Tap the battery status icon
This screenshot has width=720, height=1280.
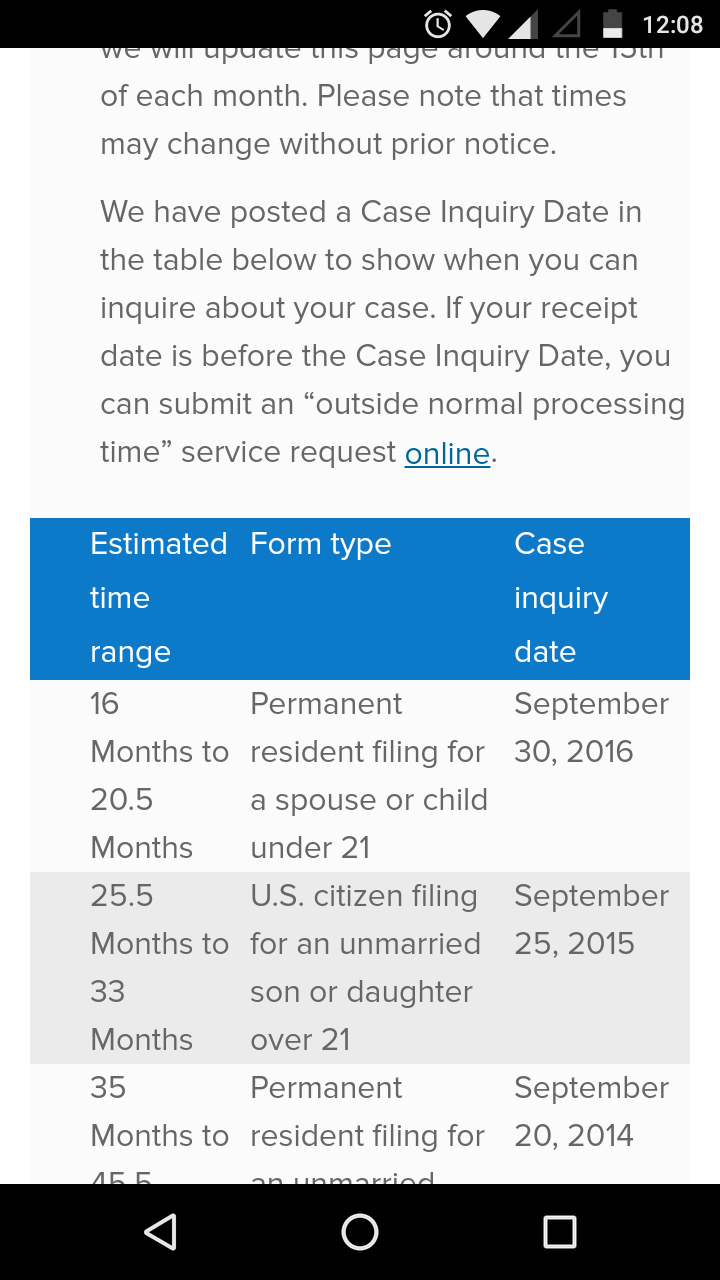click(x=612, y=24)
